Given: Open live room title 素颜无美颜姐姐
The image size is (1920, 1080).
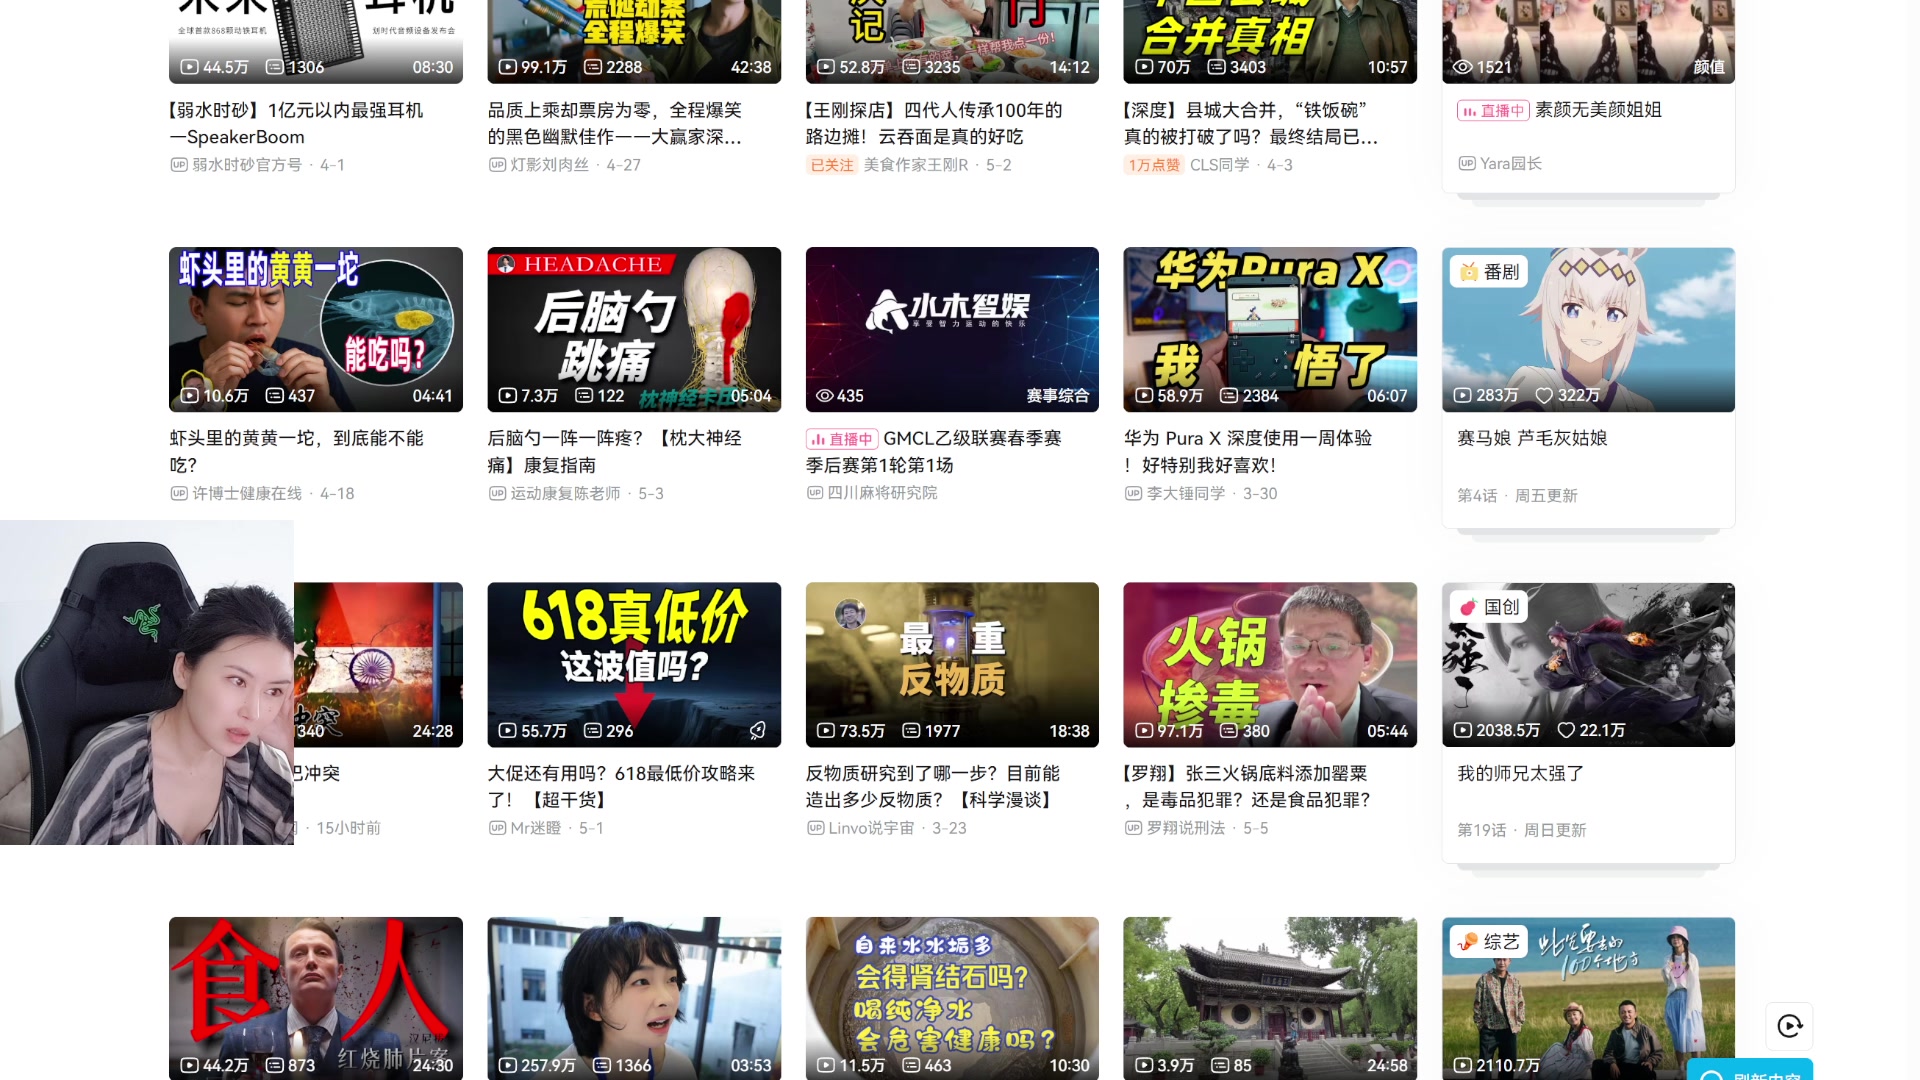Looking at the screenshot, I should 1598,110.
